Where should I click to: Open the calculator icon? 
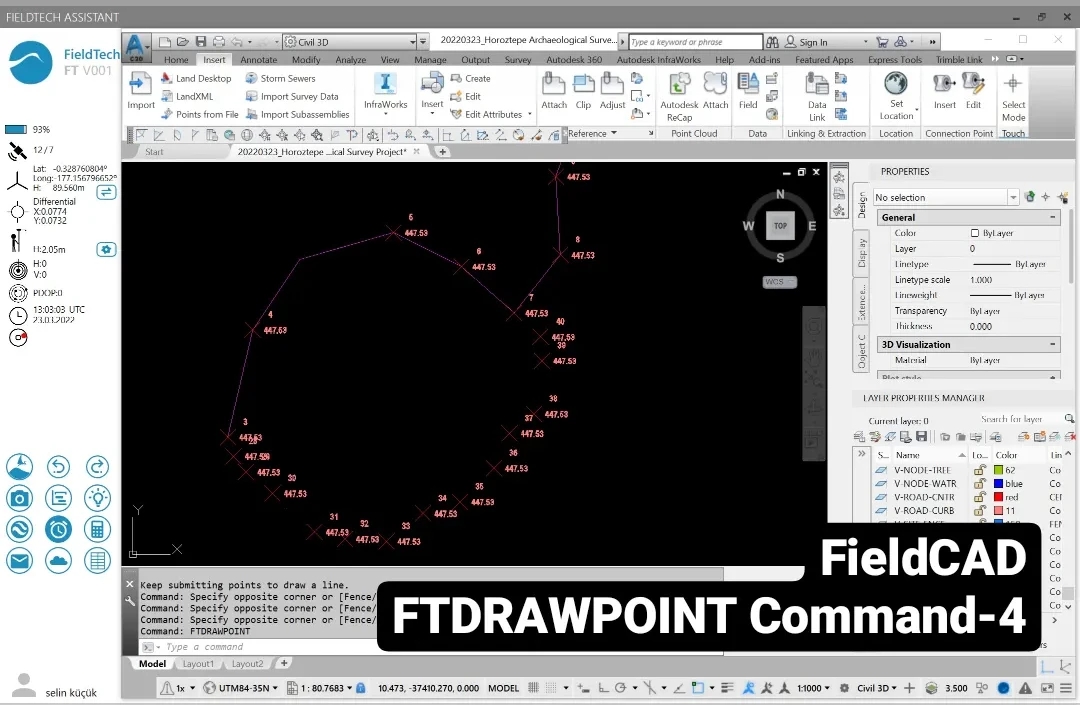click(x=97, y=529)
